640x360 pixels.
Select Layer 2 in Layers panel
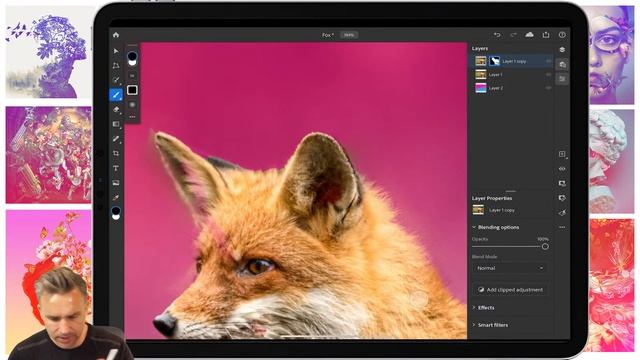coord(512,88)
